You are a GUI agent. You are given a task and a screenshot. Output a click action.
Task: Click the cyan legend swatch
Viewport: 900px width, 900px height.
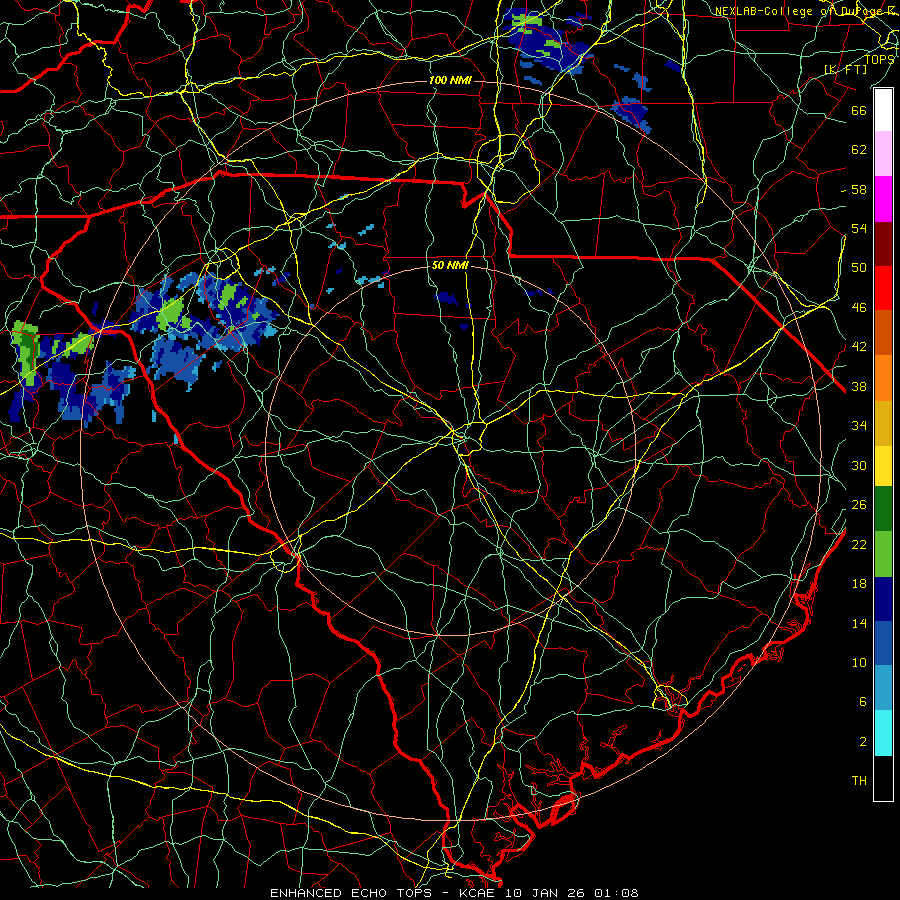tap(883, 733)
